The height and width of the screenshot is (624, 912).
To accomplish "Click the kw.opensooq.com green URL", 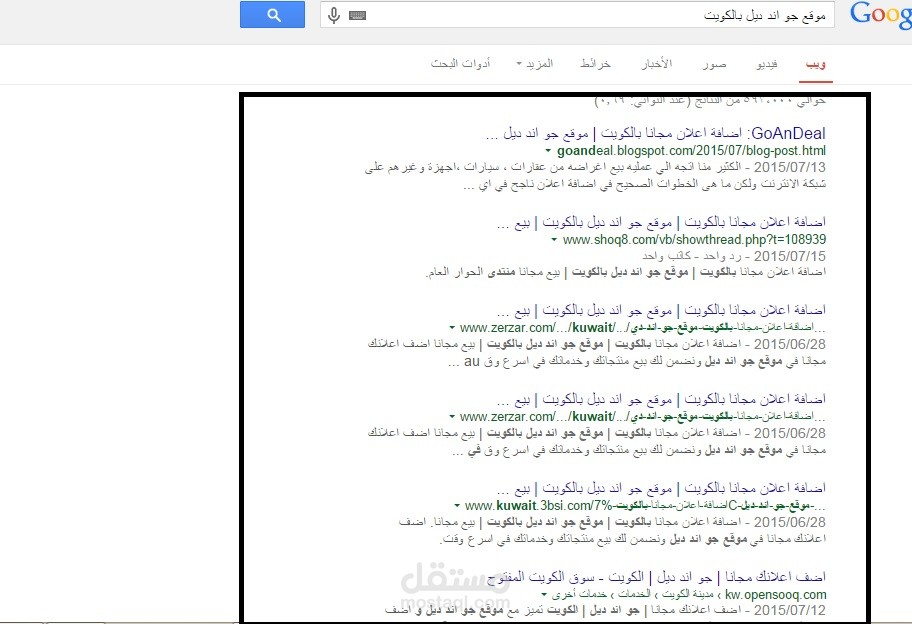I will [776, 595].
